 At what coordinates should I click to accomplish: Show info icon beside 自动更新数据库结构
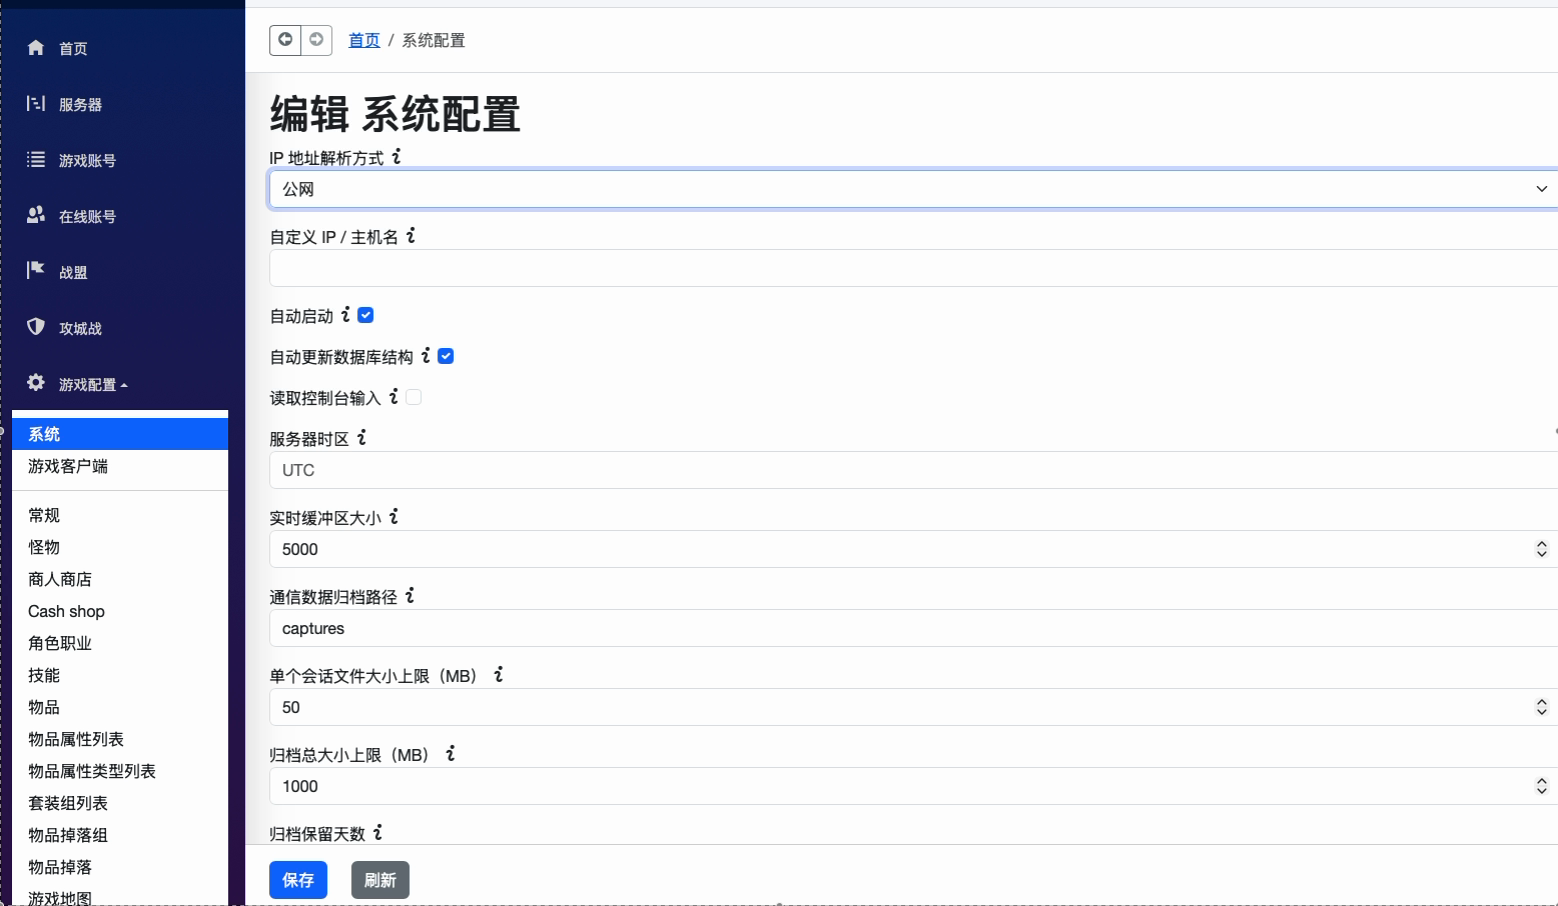click(426, 355)
